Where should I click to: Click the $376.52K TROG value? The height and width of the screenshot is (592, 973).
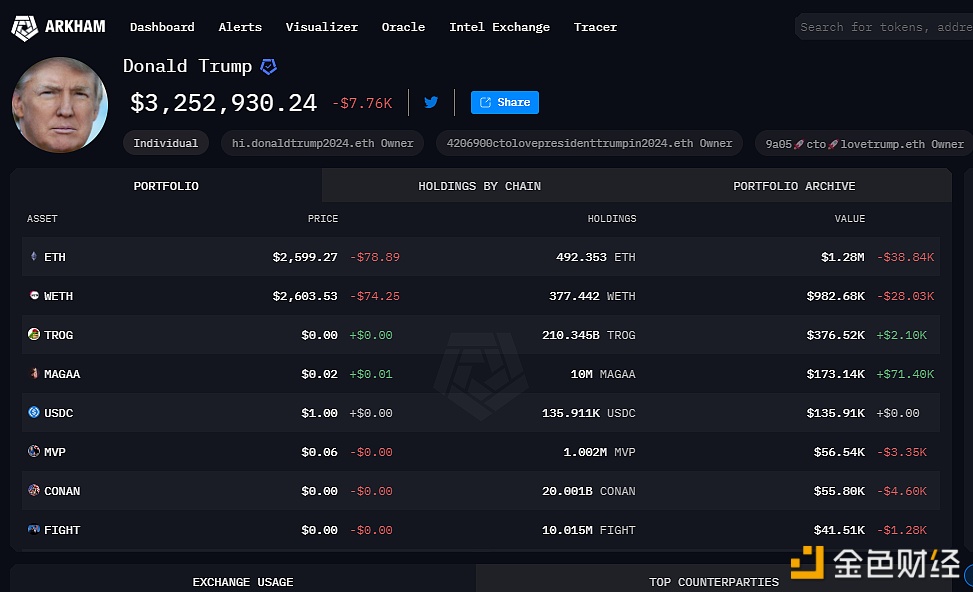tap(836, 335)
